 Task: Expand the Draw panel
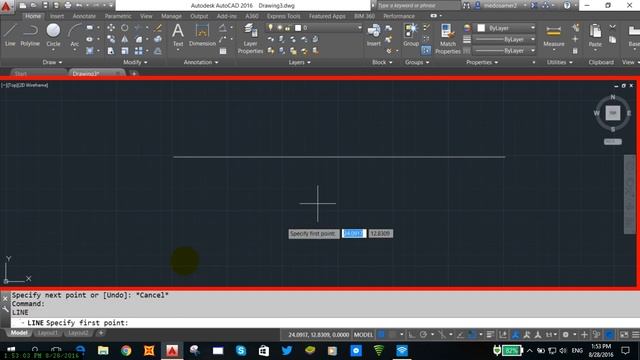coord(52,62)
